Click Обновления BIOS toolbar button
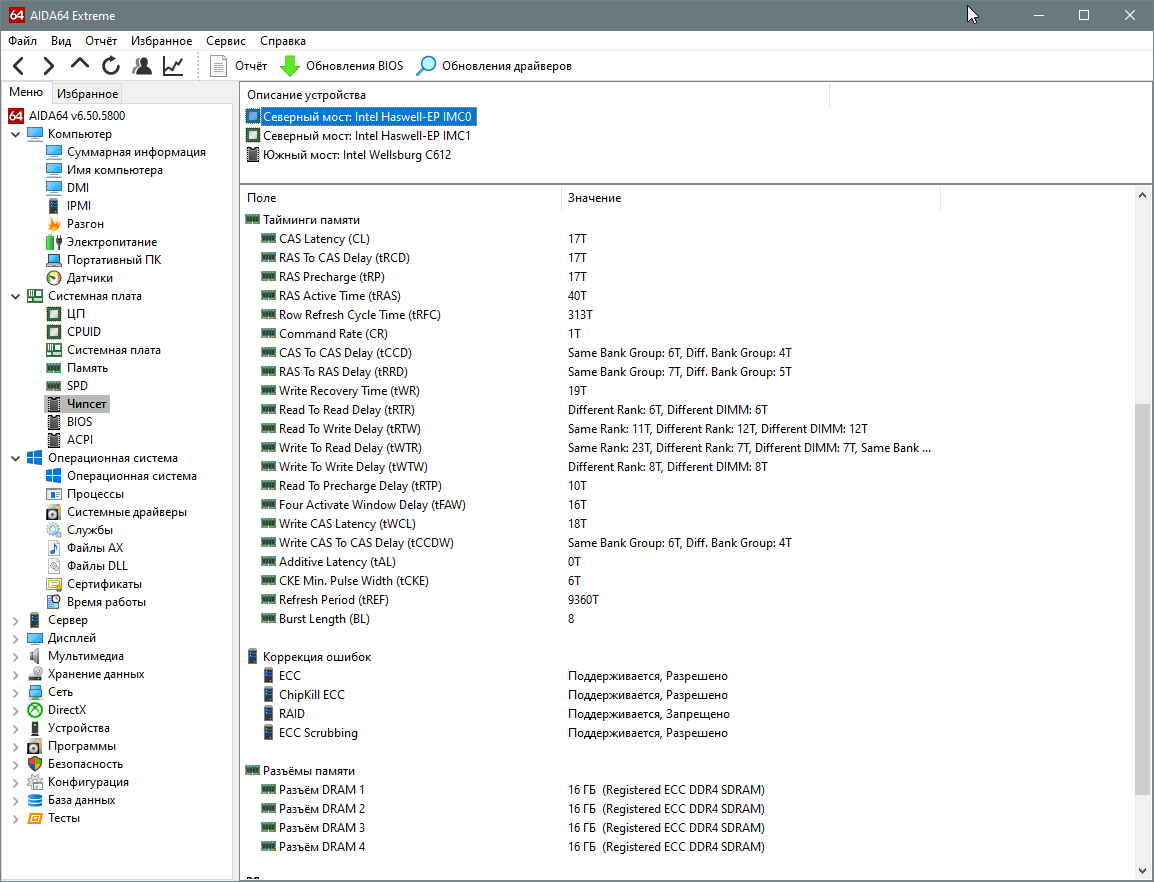This screenshot has width=1154, height=882. click(341, 66)
